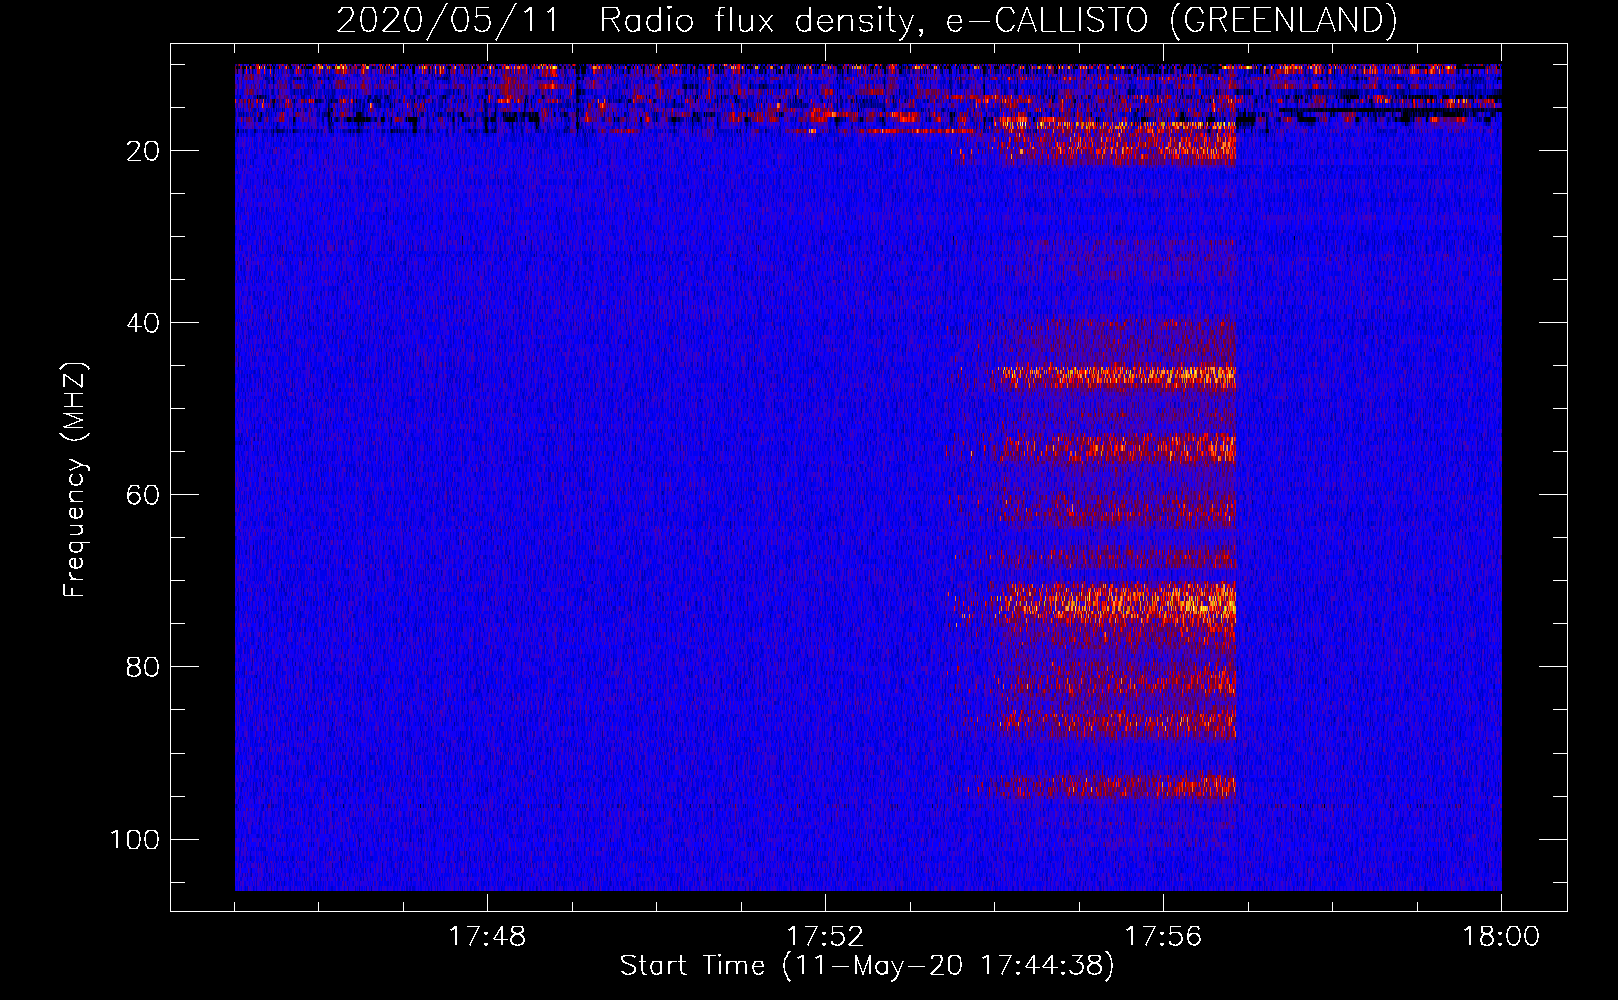Viewport: 1618px width, 1000px height.
Task: Click the plot title mentioning e-CALLISTO (GREENLAND)
Action: coord(866,20)
